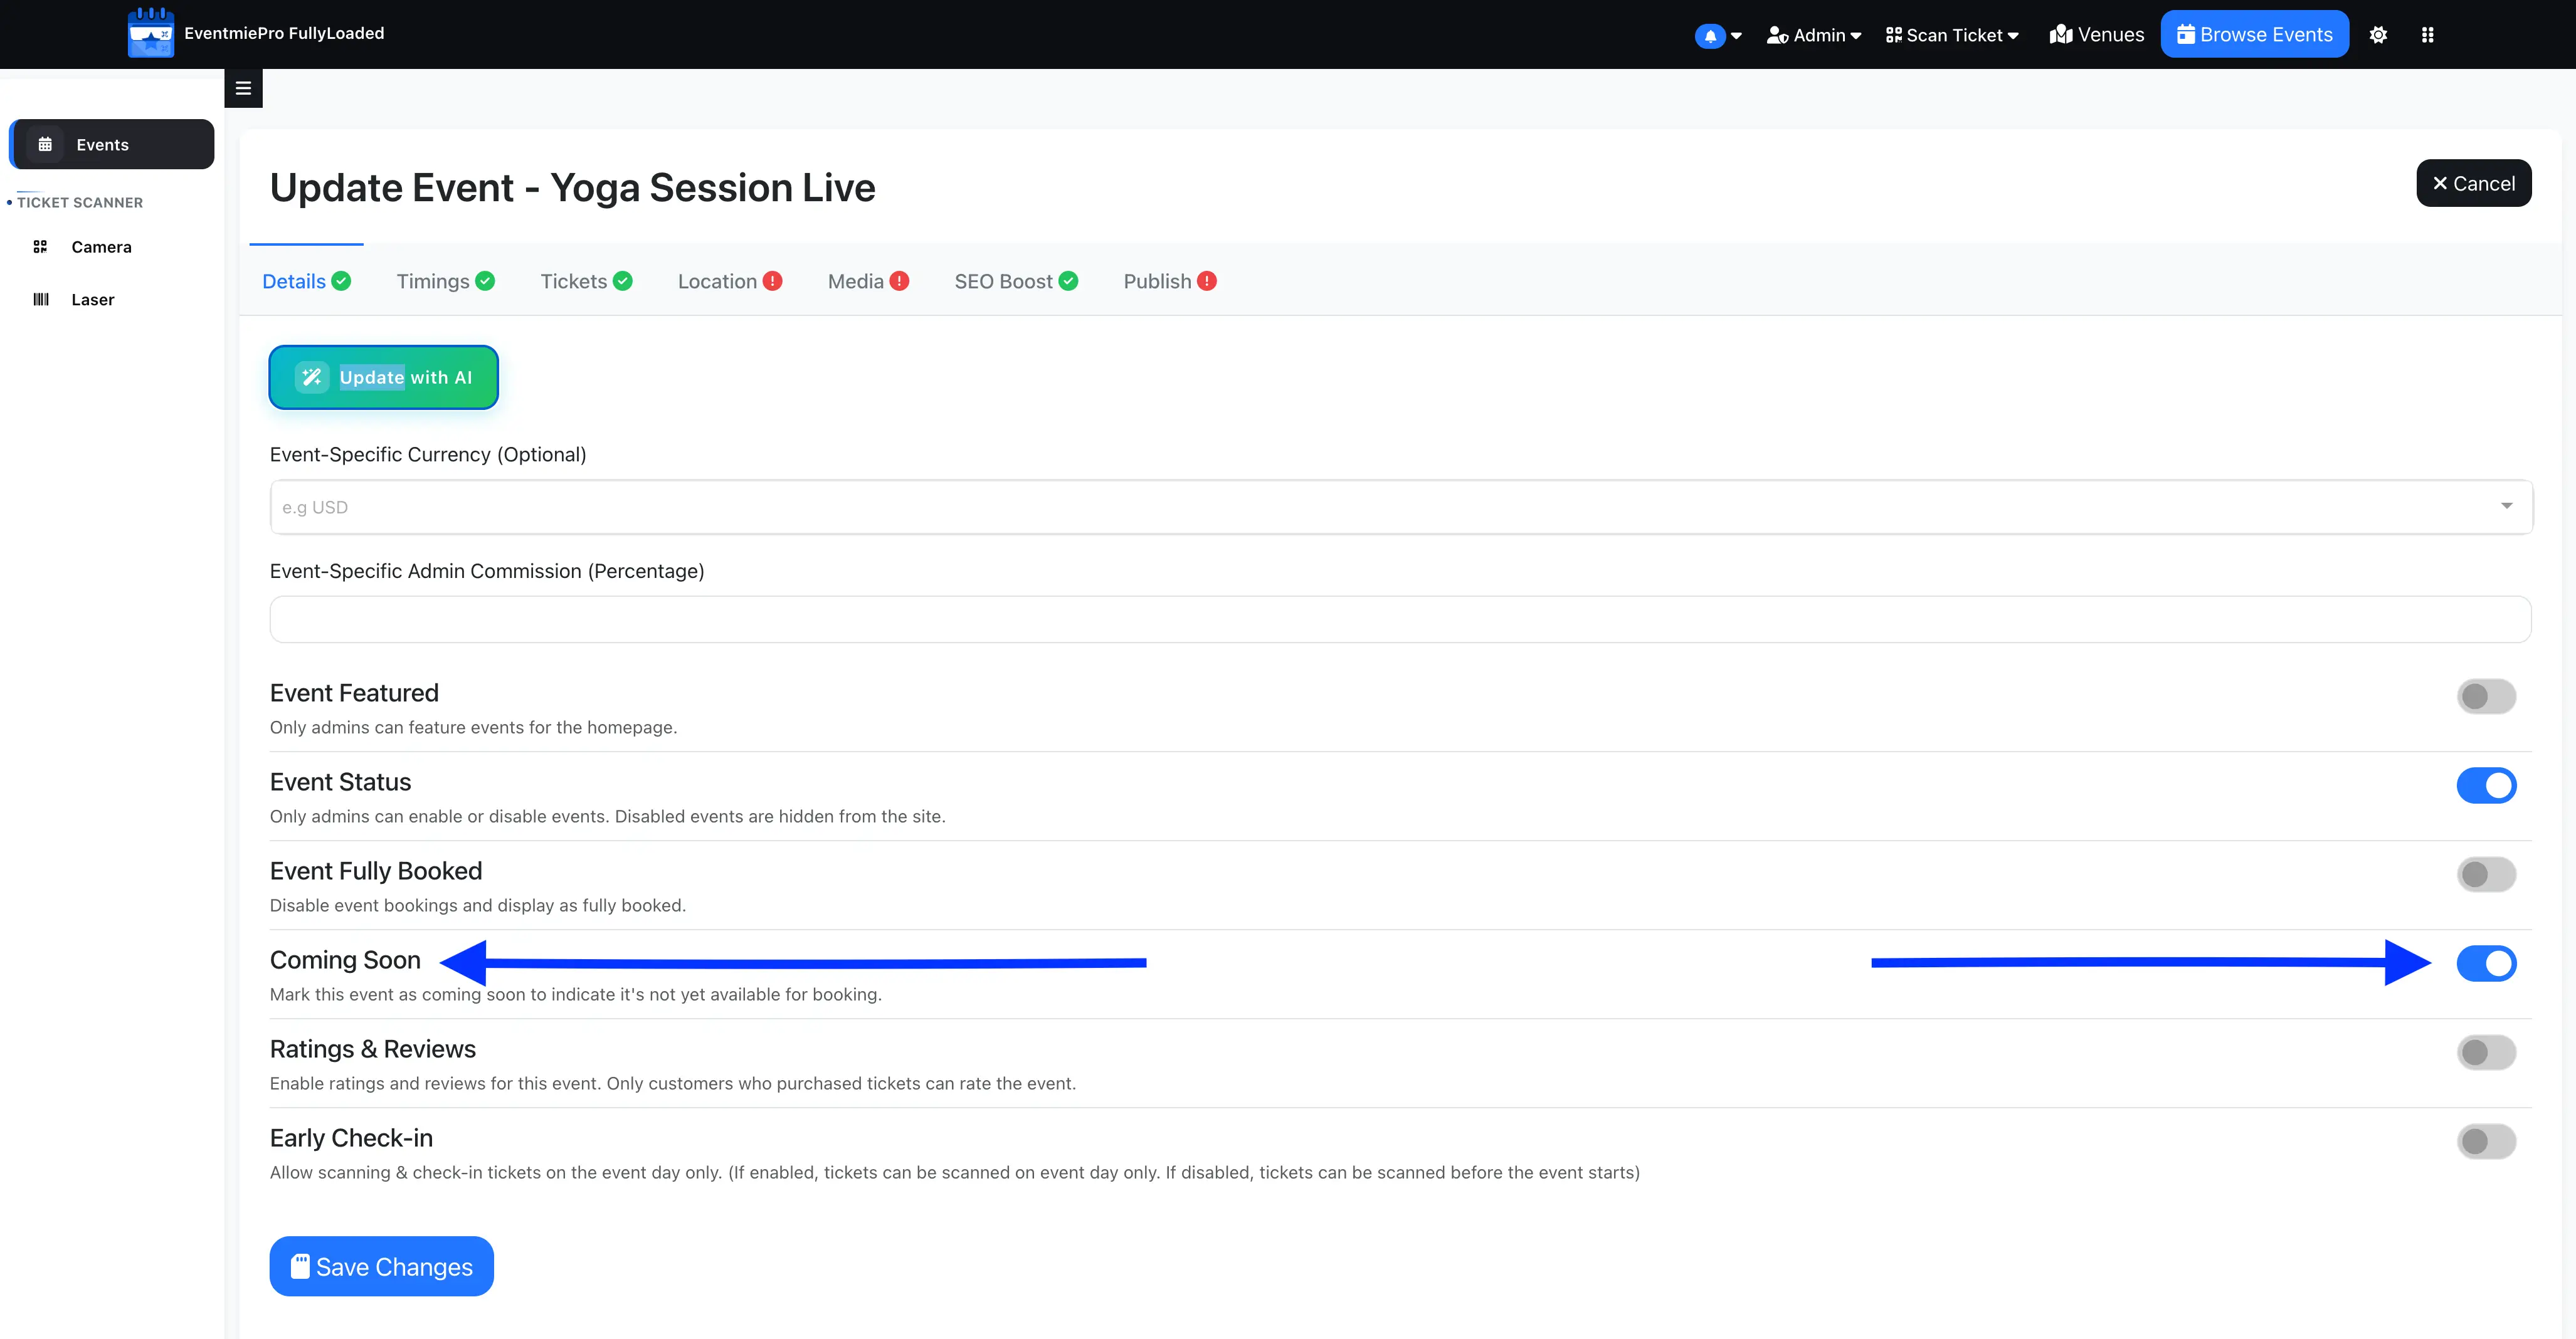This screenshot has height=1339, width=2576.
Task: Click the X icon in Cancel button
Action: (2439, 183)
